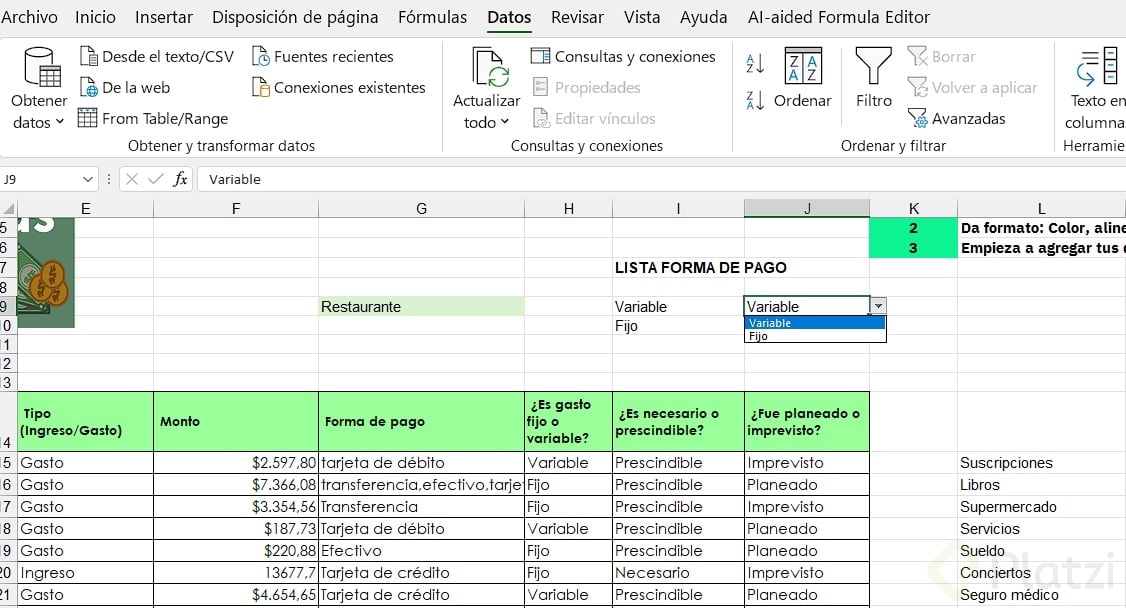Click Consultas y conexiones button
The image size is (1126, 608).
point(623,57)
